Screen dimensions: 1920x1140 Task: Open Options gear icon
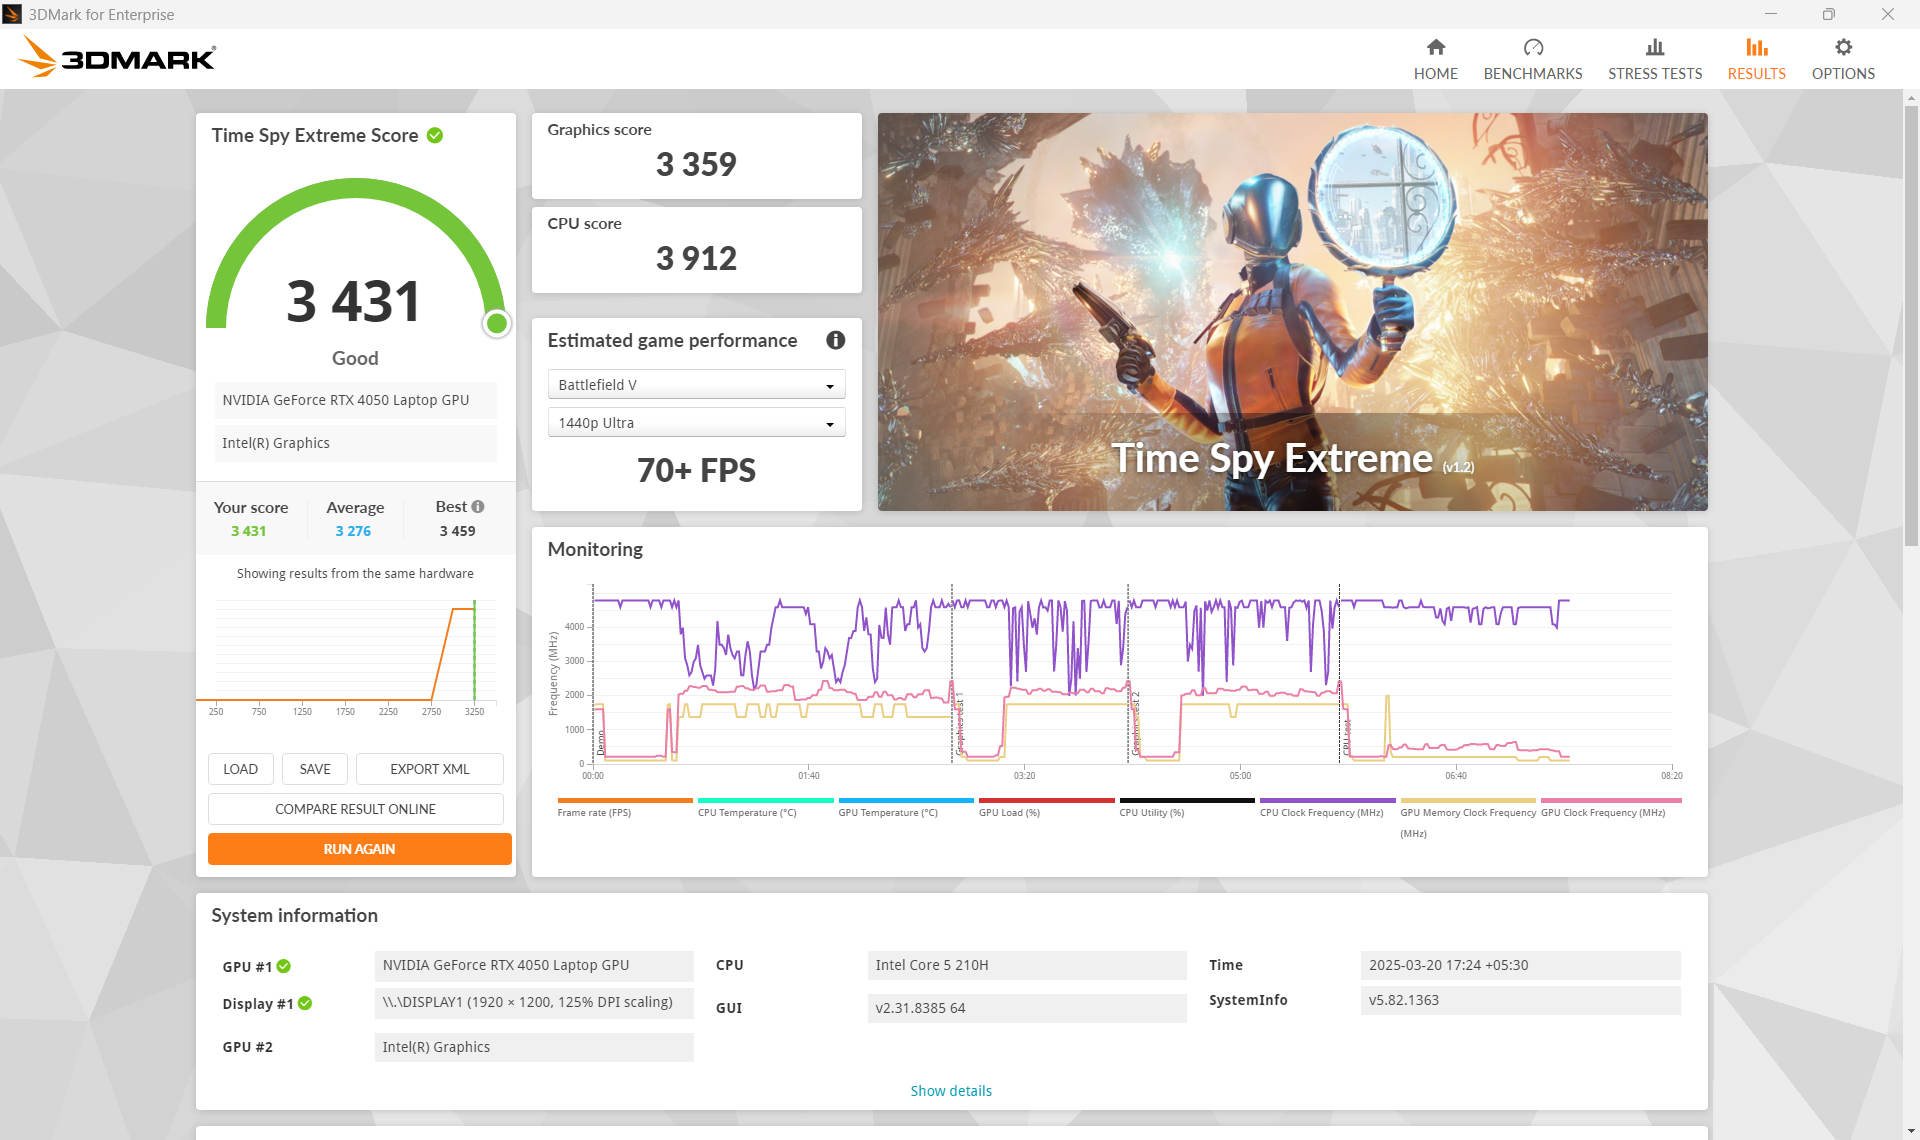coord(1842,47)
